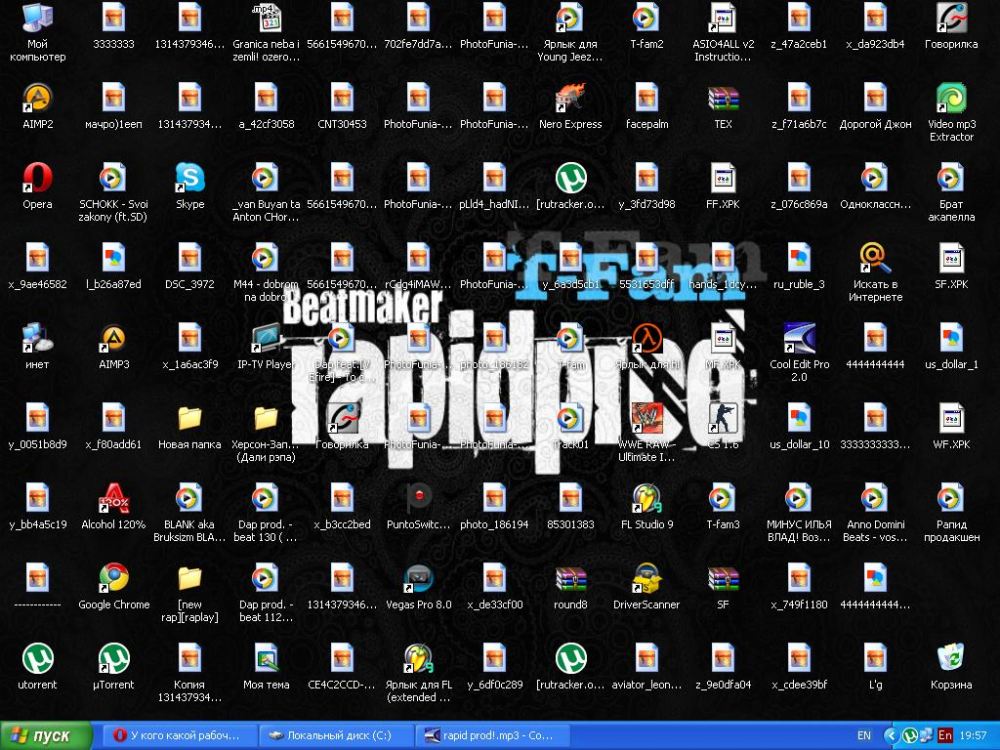Image resolution: width=1000 pixels, height=750 pixels.
Task: Switch to Opera taskbar window
Action: pos(178,735)
